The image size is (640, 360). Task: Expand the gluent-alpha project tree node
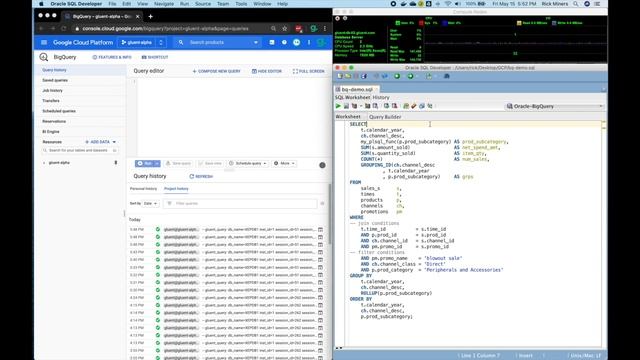tap(44, 162)
